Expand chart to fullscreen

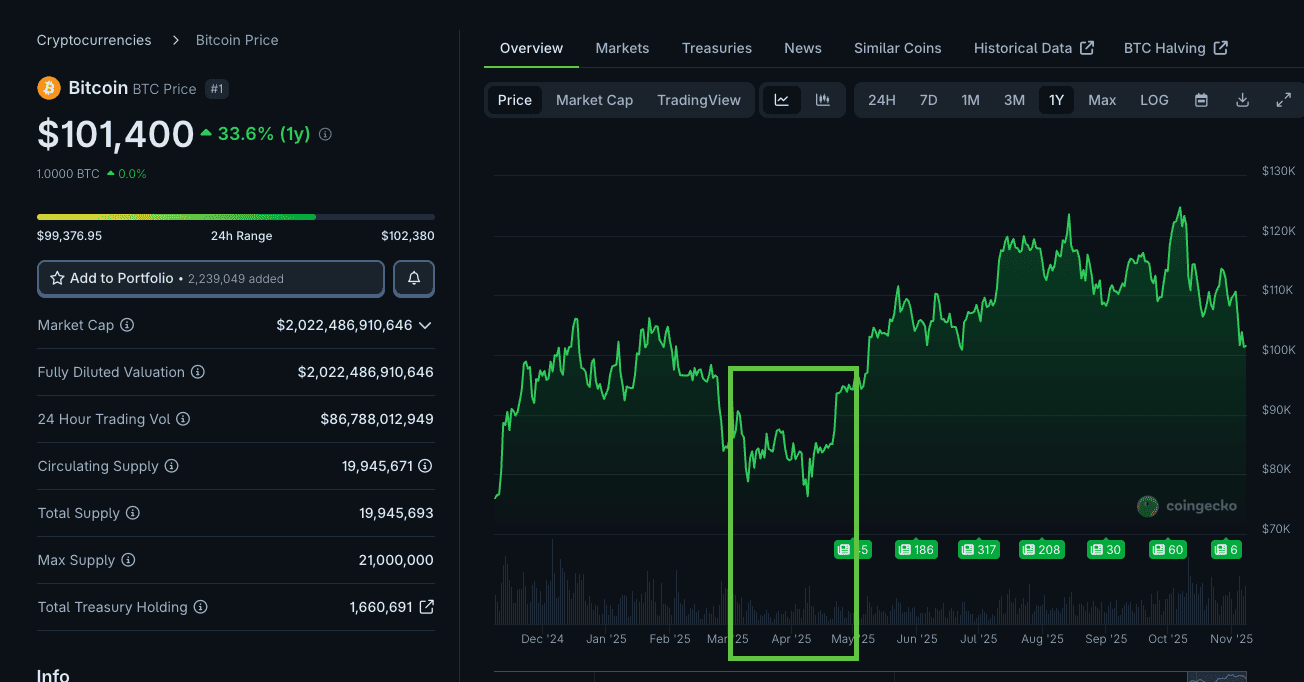point(1284,100)
